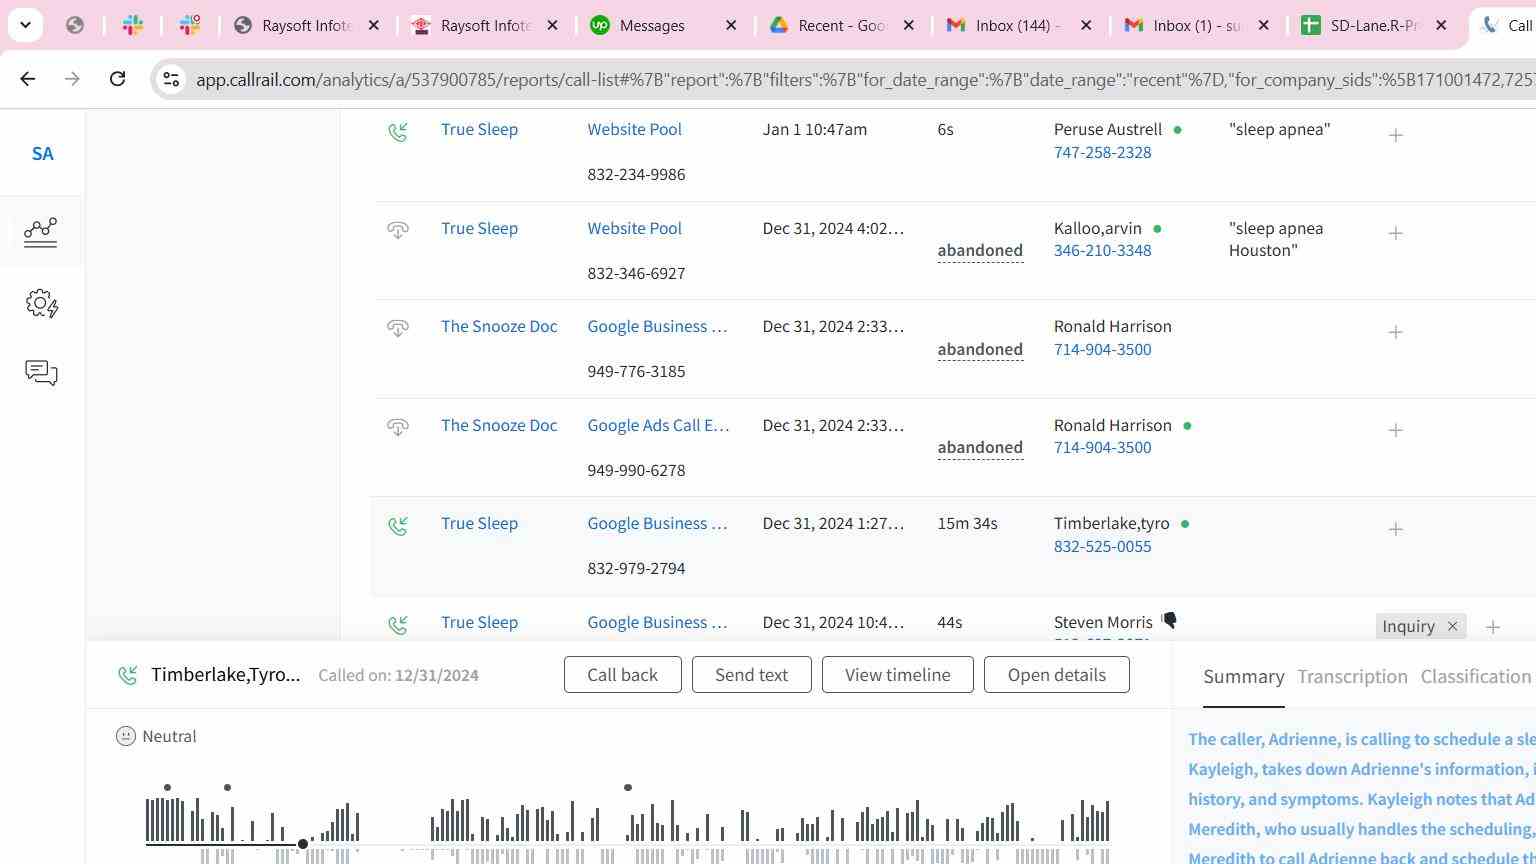This screenshot has height=864, width=1536.
Task: Reload the current page
Action: pyautogui.click(x=117, y=79)
